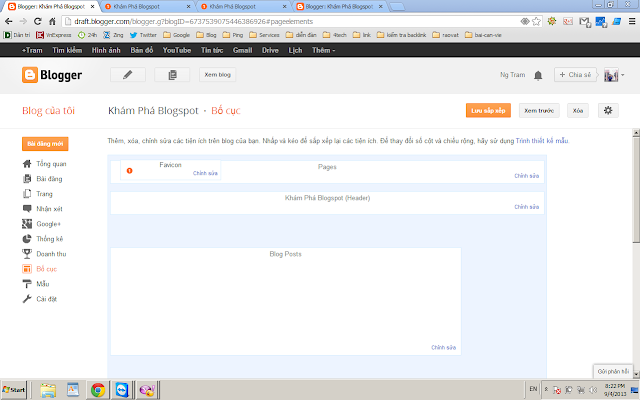Click Bản đồ in Google bar
Screen dimensions: 640x400
pos(142,50)
